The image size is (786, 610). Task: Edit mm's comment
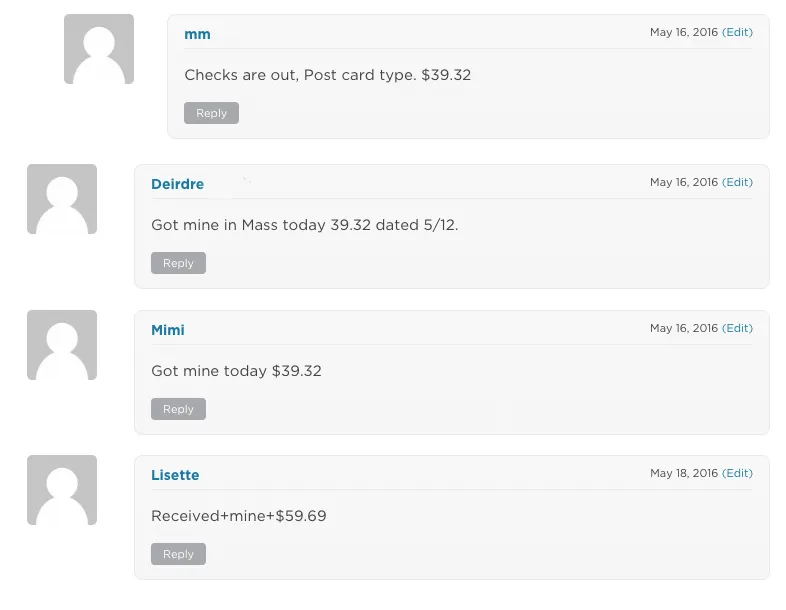point(737,32)
